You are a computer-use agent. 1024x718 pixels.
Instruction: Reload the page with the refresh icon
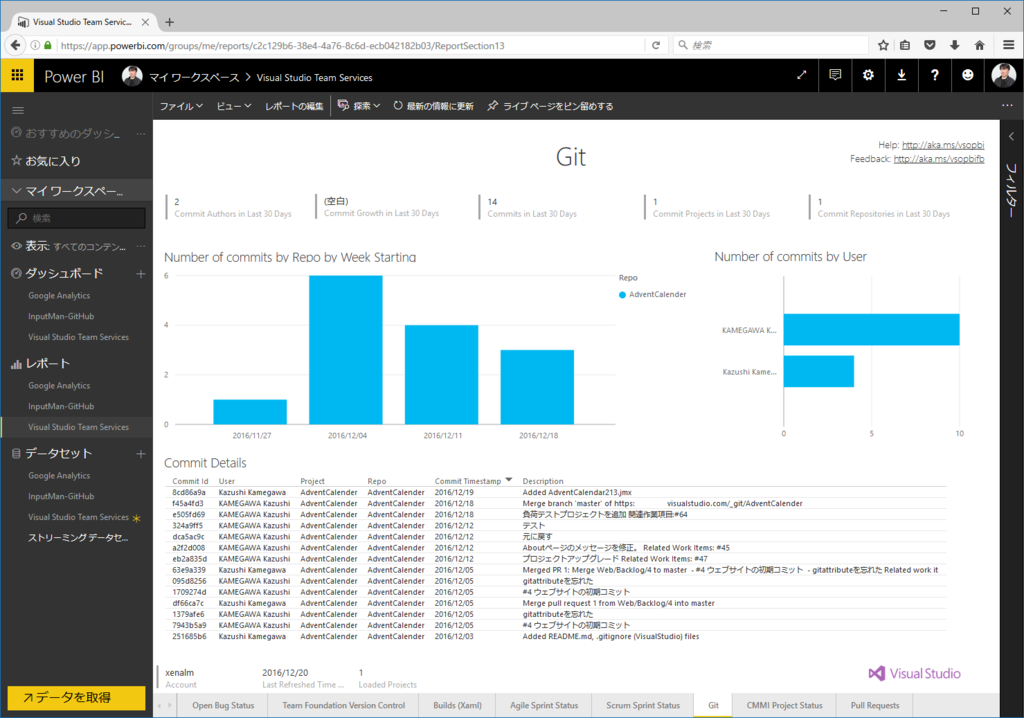coord(656,45)
